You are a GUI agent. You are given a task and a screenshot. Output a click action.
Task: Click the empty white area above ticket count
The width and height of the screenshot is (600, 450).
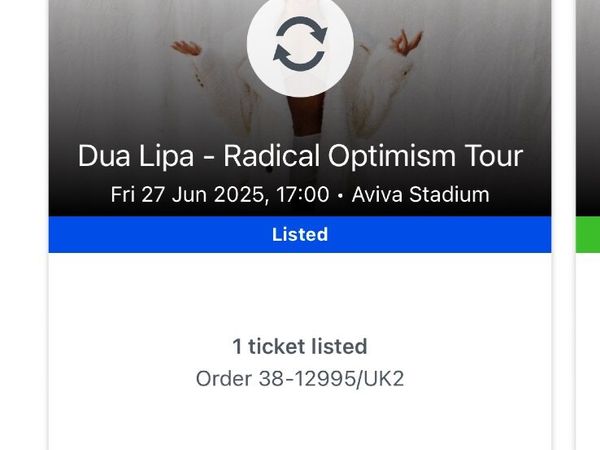(300, 293)
